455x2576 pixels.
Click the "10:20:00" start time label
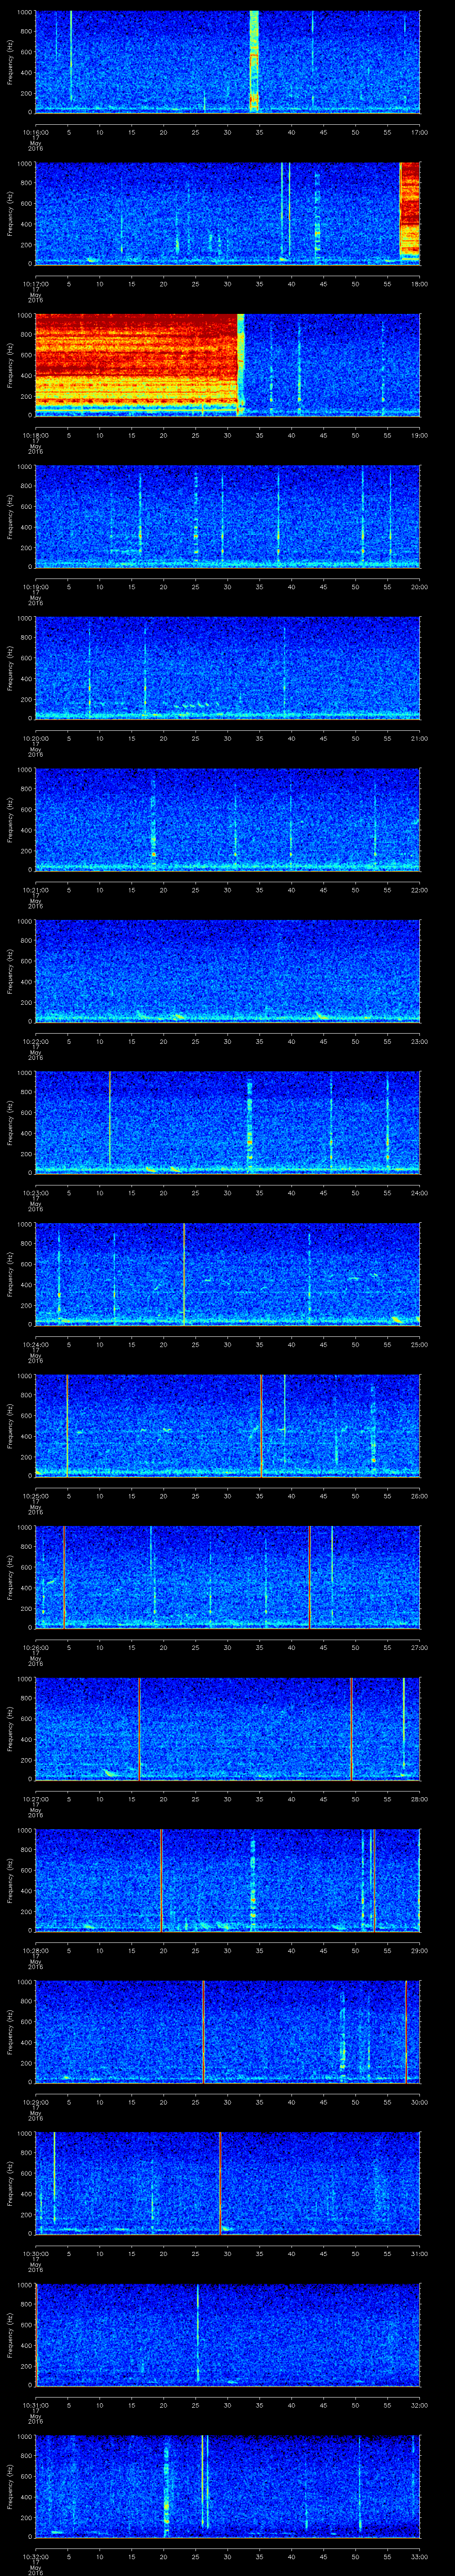35,738
